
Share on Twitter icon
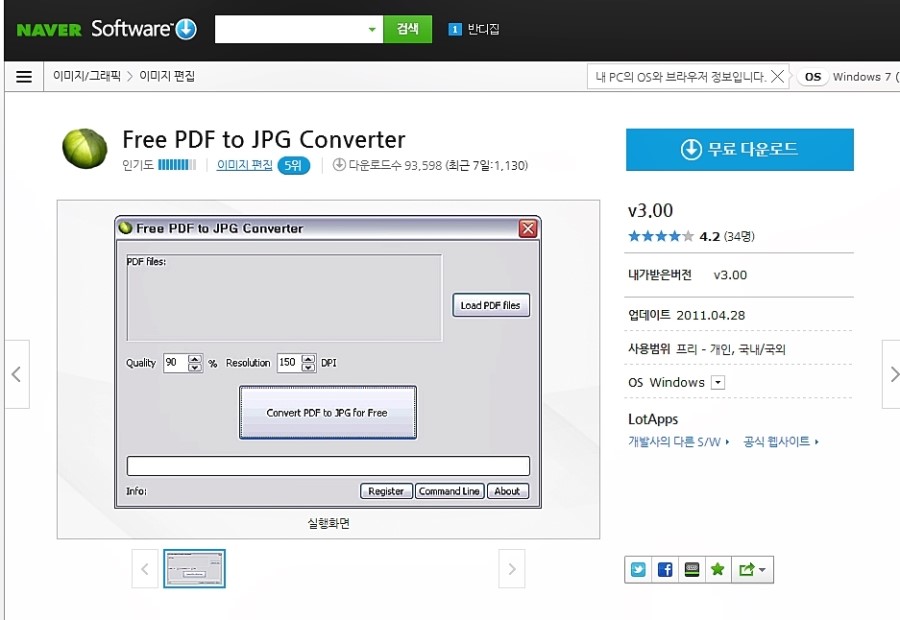tap(638, 569)
